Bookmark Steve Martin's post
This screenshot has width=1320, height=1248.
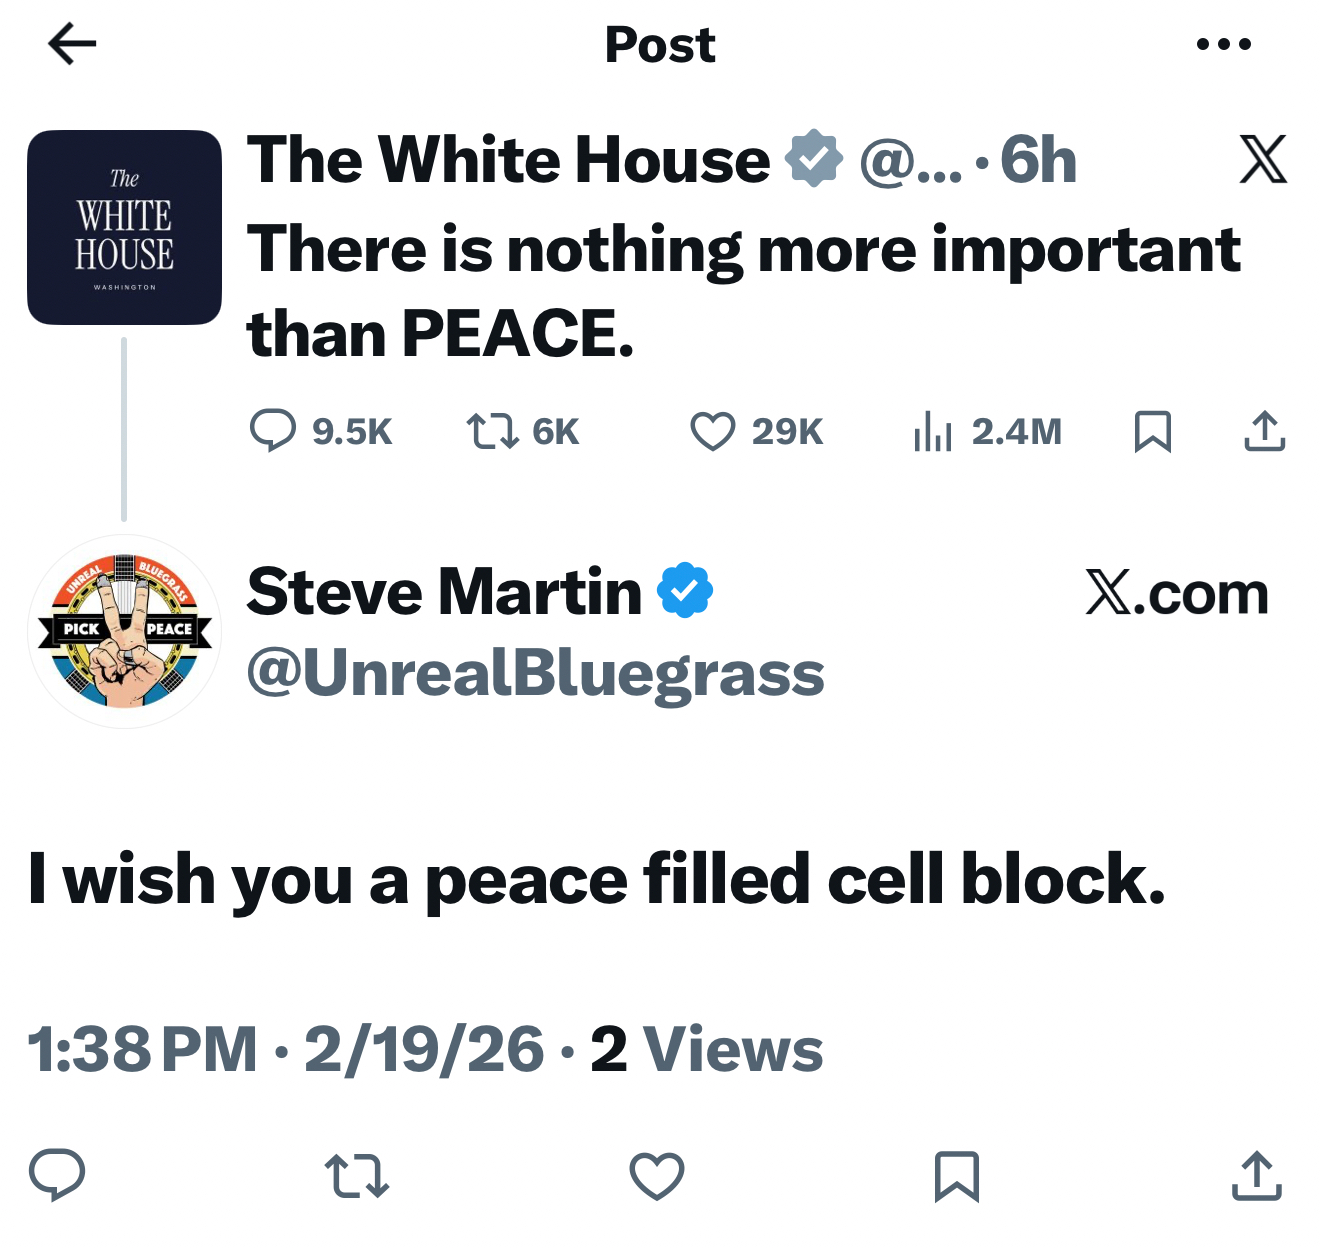(956, 1176)
